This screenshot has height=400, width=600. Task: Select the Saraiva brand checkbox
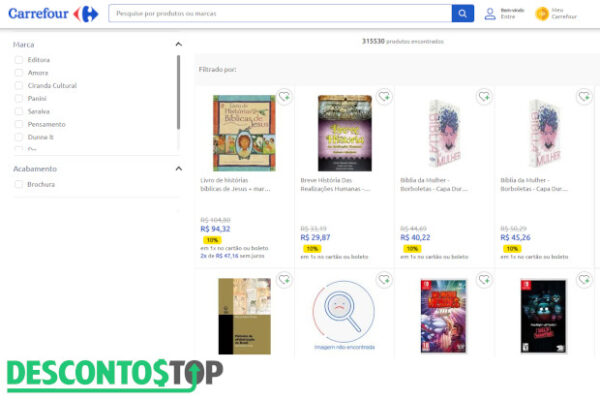[x=19, y=111]
